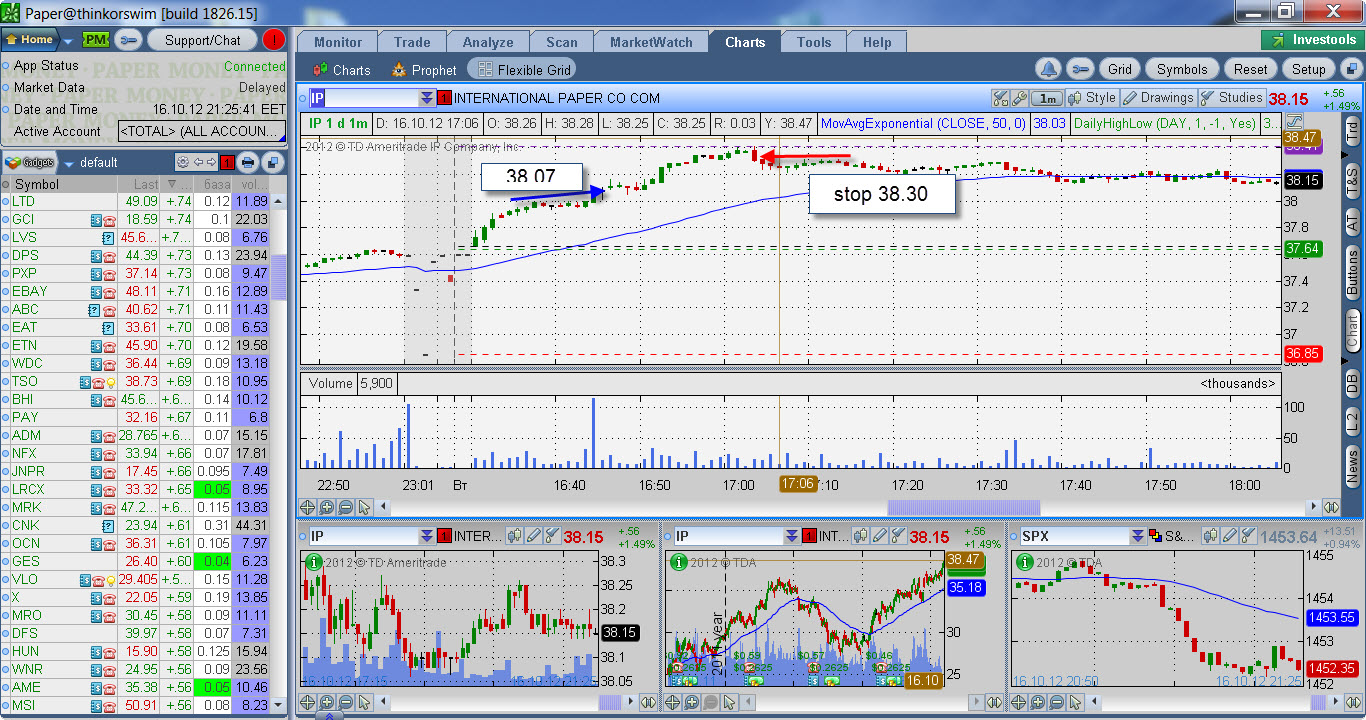Viewport: 1366px width, 720px height.
Task: Open the Analyze tab
Action: coord(488,42)
